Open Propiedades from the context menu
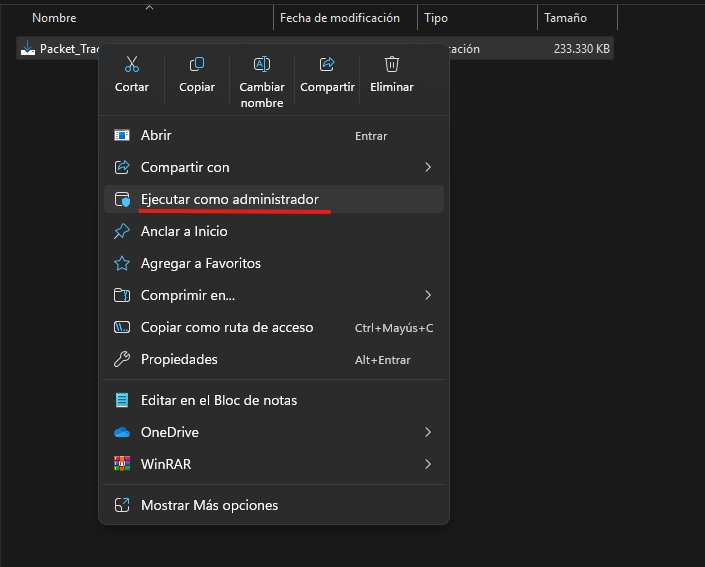 (179, 359)
